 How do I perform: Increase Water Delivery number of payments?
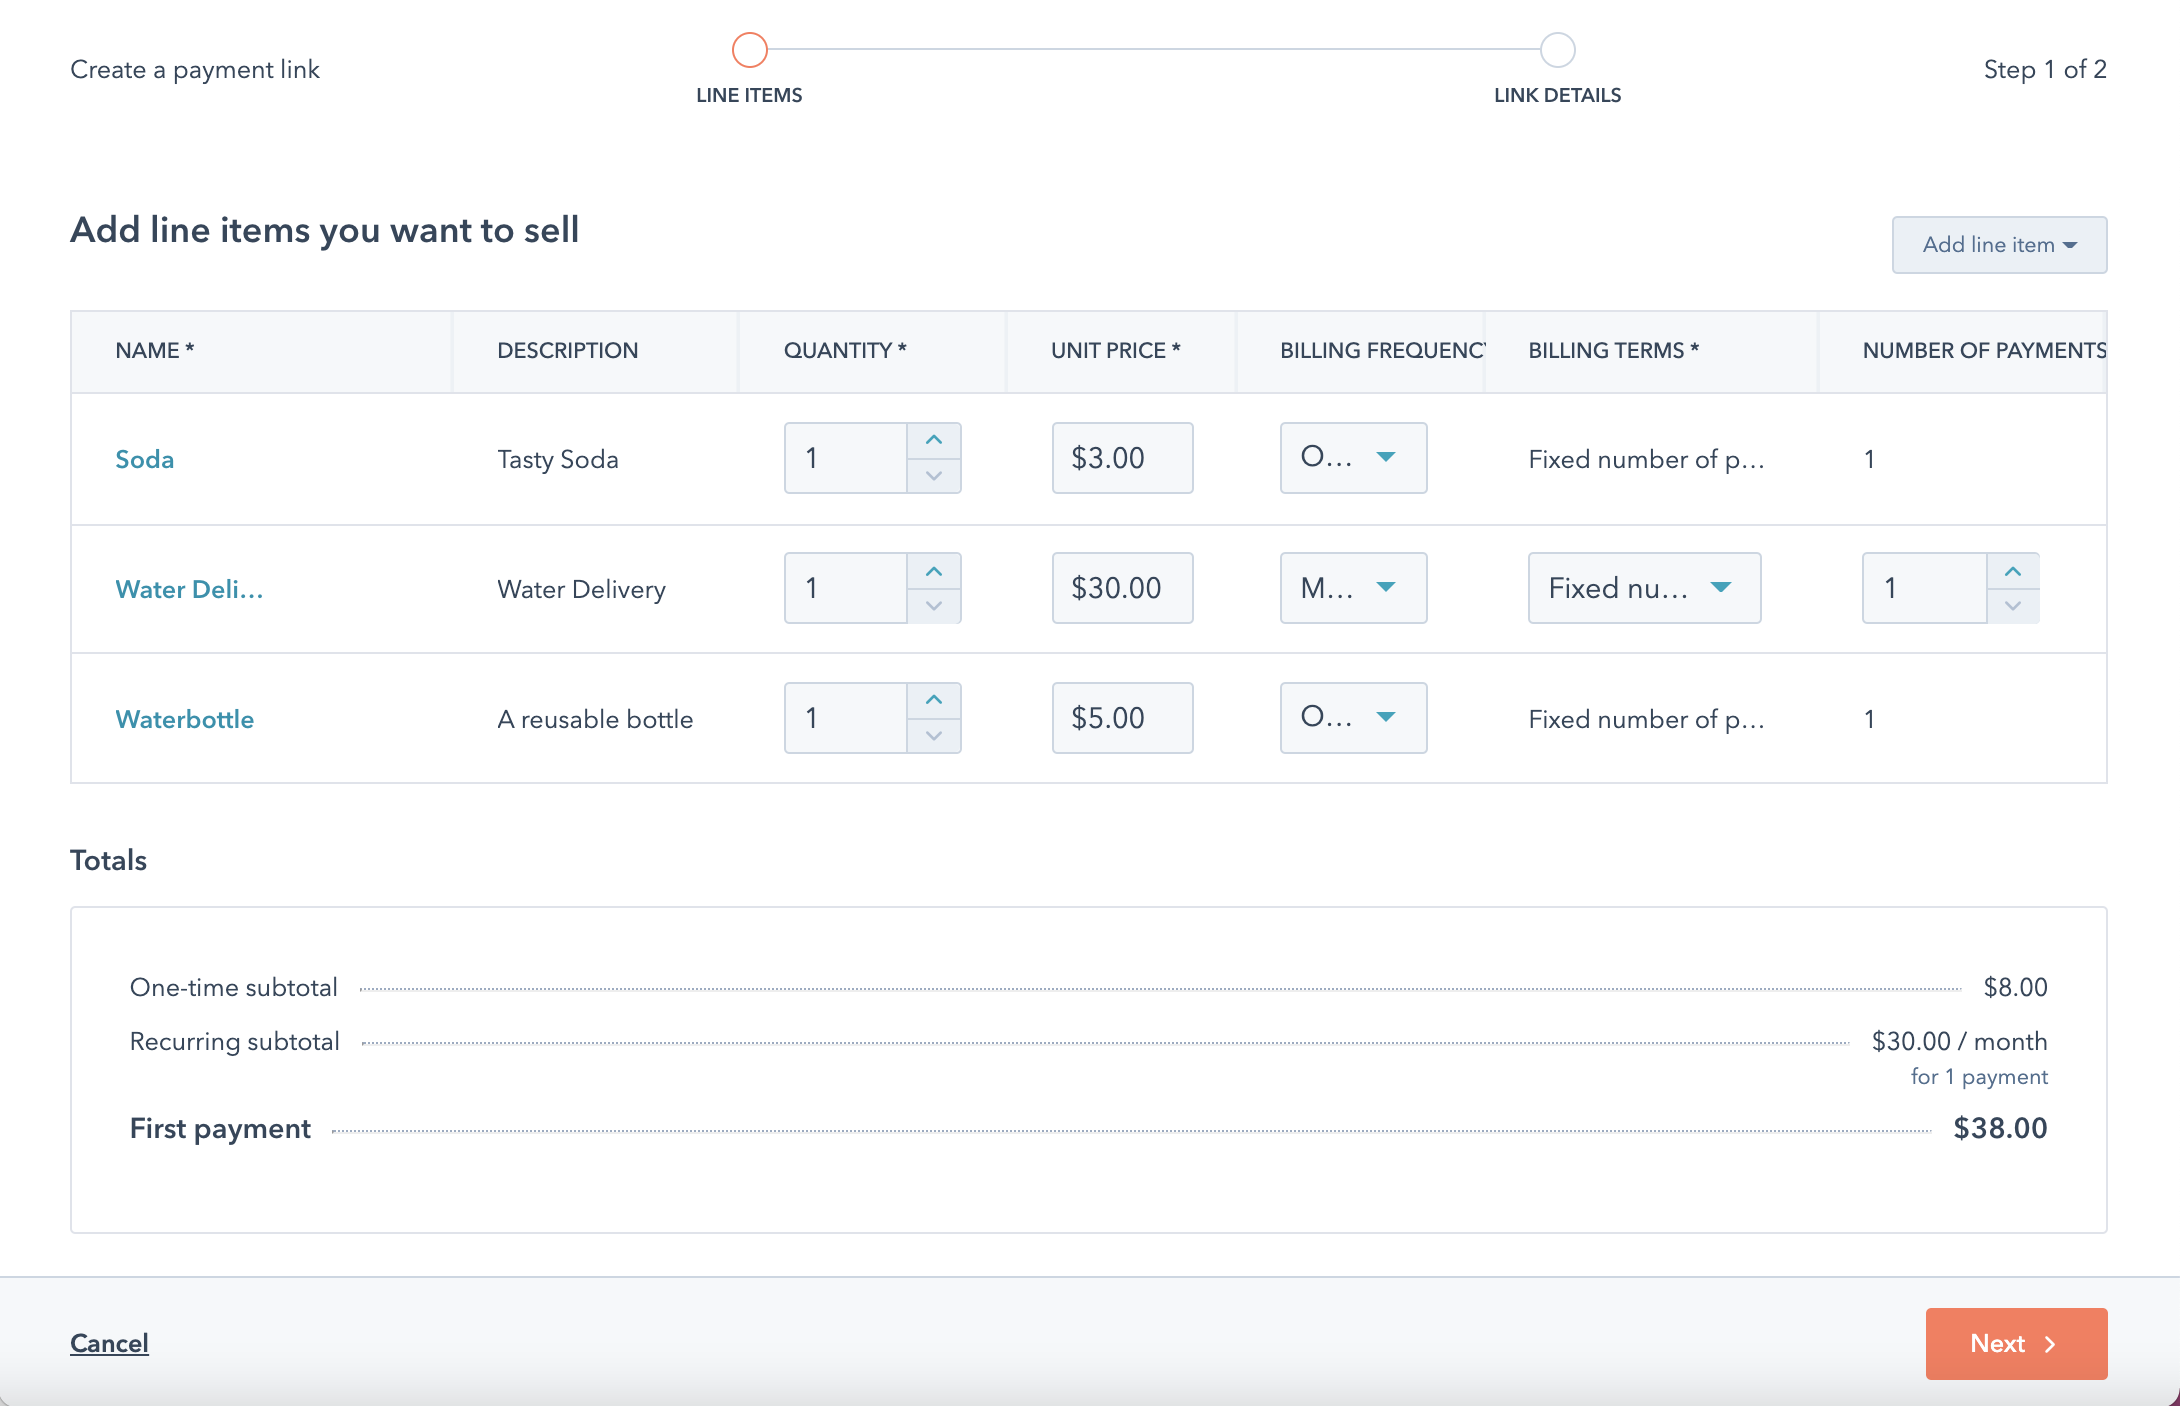point(2012,570)
